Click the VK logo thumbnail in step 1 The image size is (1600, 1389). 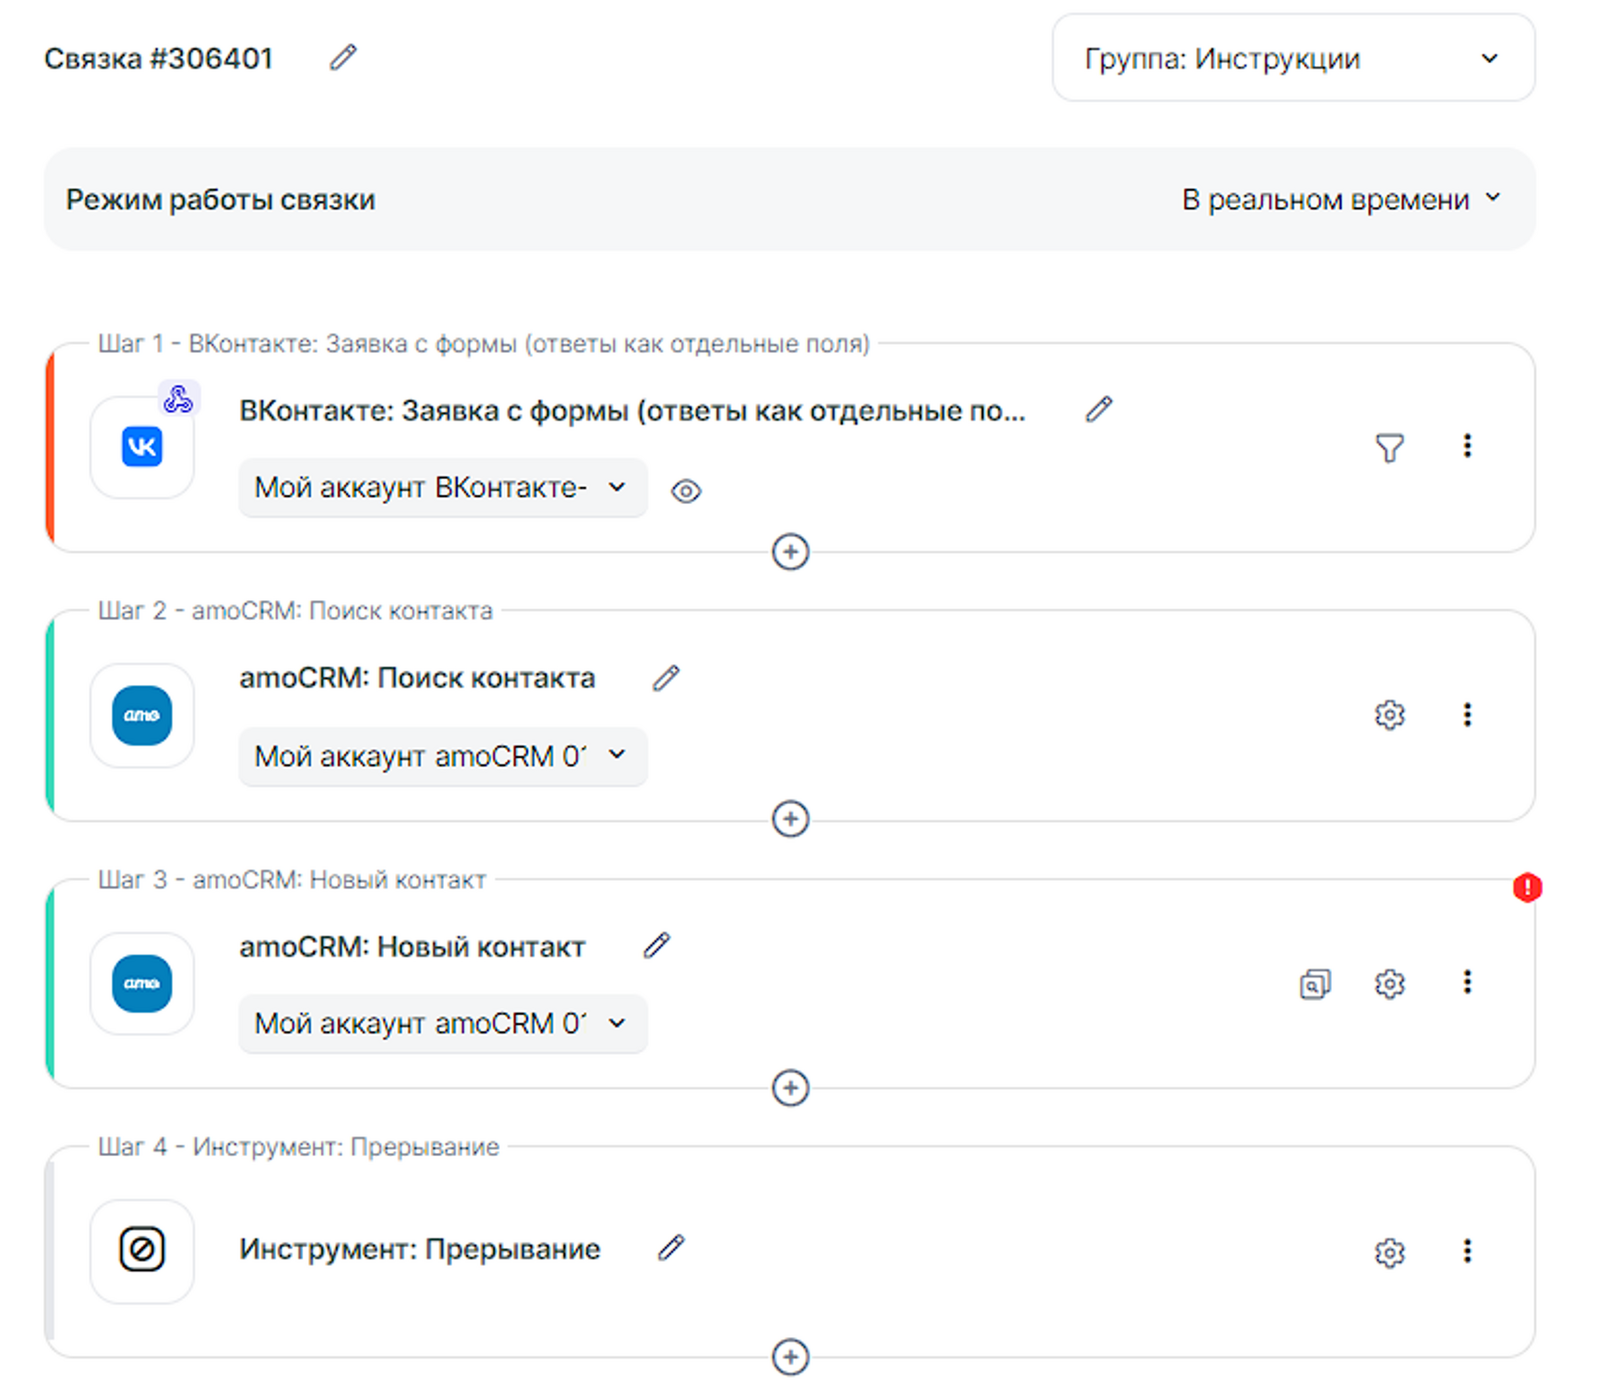(142, 447)
